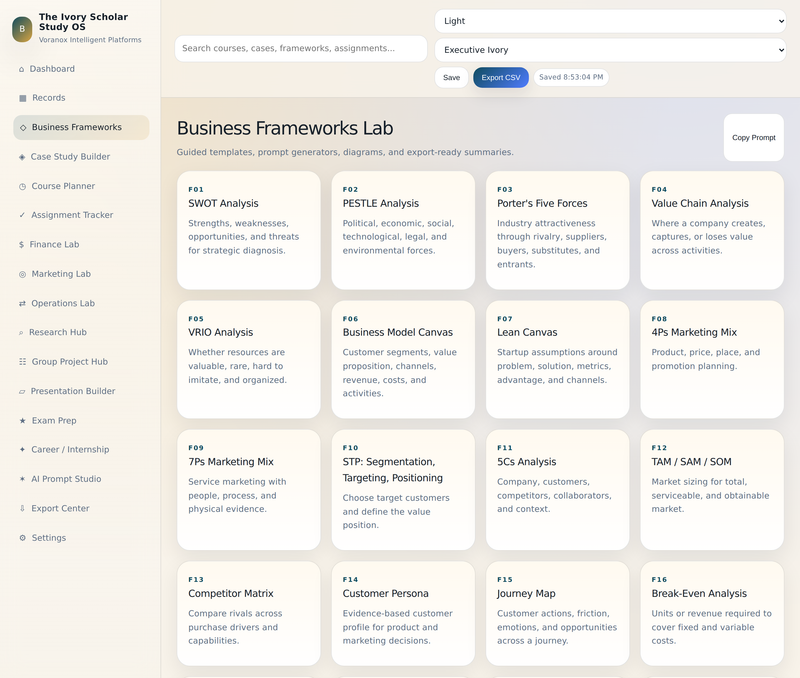This screenshot has height=678, width=800.
Task: Click the AI Prompt Studio asterisk icon
Action: tap(22, 479)
